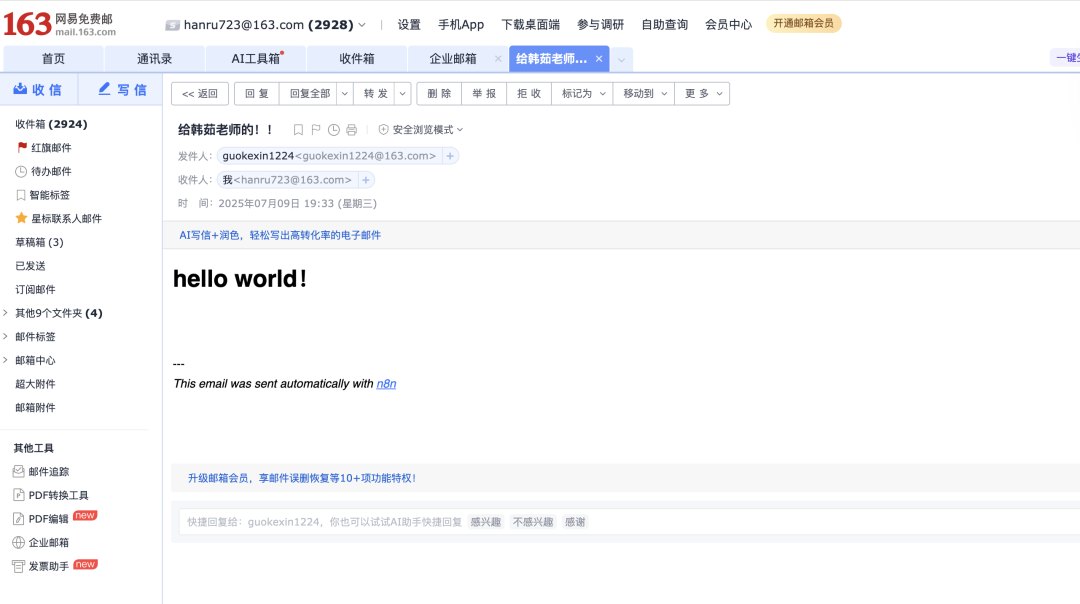Click the print icon for this email
The width and height of the screenshot is (1080, 604).
pos(350,129)
